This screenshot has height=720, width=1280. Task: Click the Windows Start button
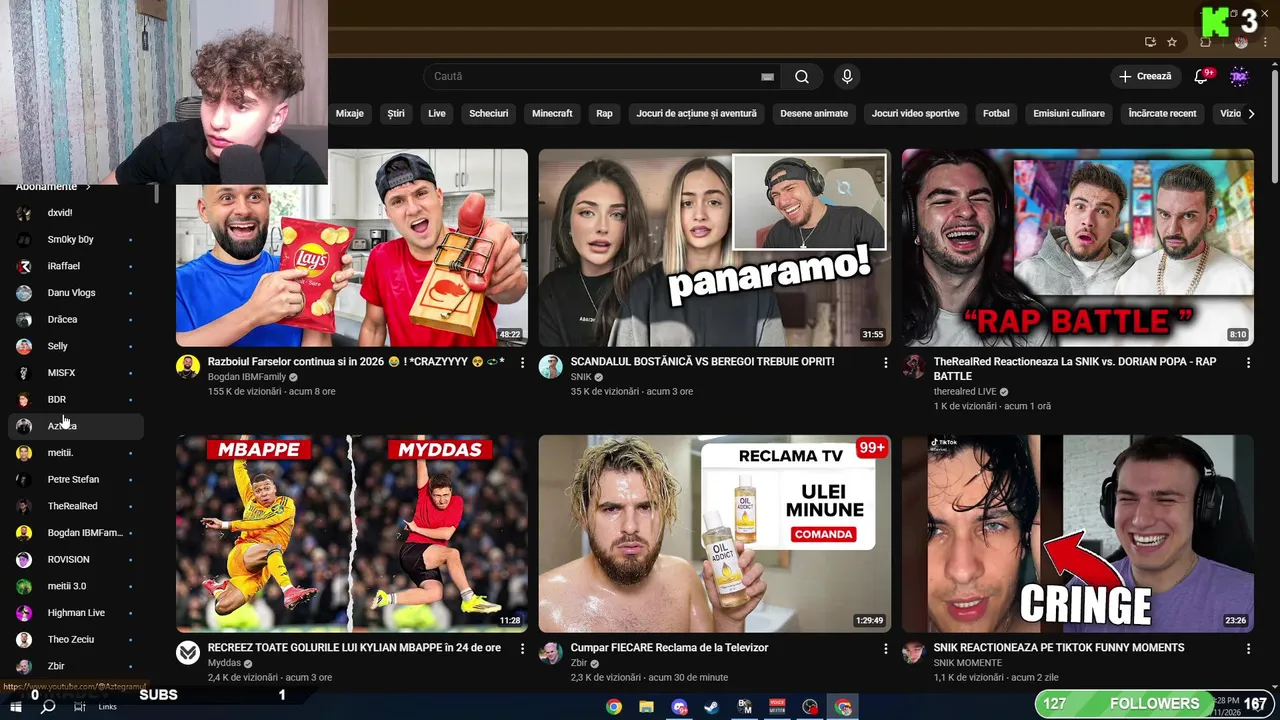[x=15, y=707]
